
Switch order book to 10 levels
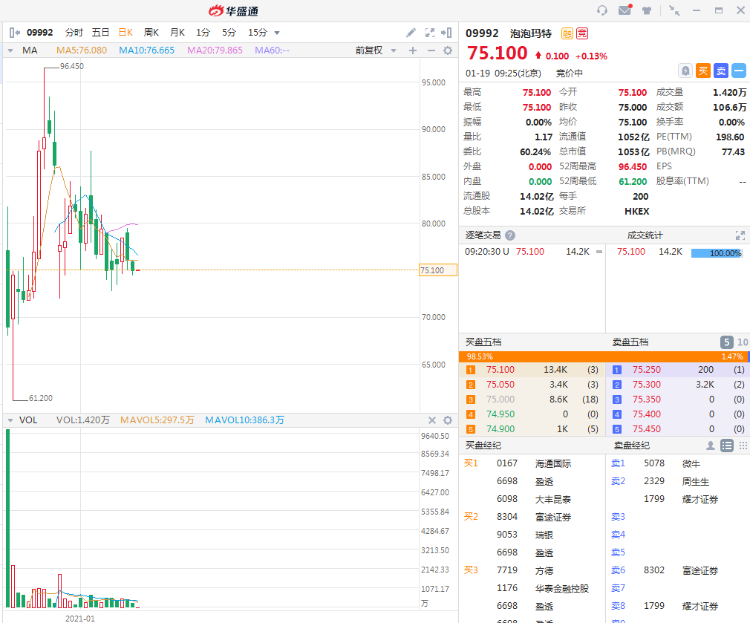[x=741, y=342]
